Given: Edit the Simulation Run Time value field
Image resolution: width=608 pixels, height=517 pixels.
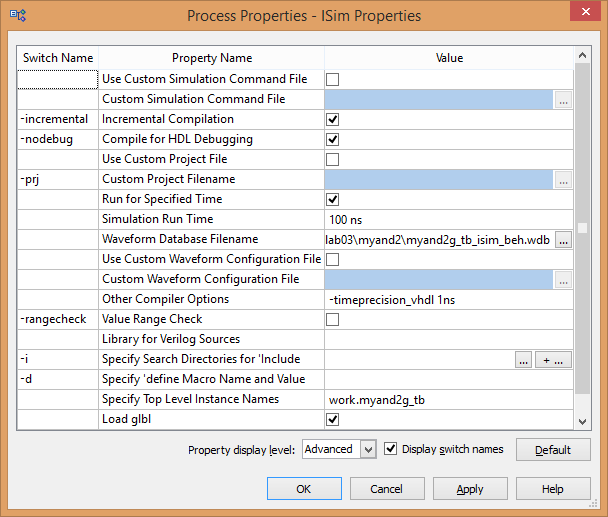Looking at the screenshot, I should coord(449,220).
